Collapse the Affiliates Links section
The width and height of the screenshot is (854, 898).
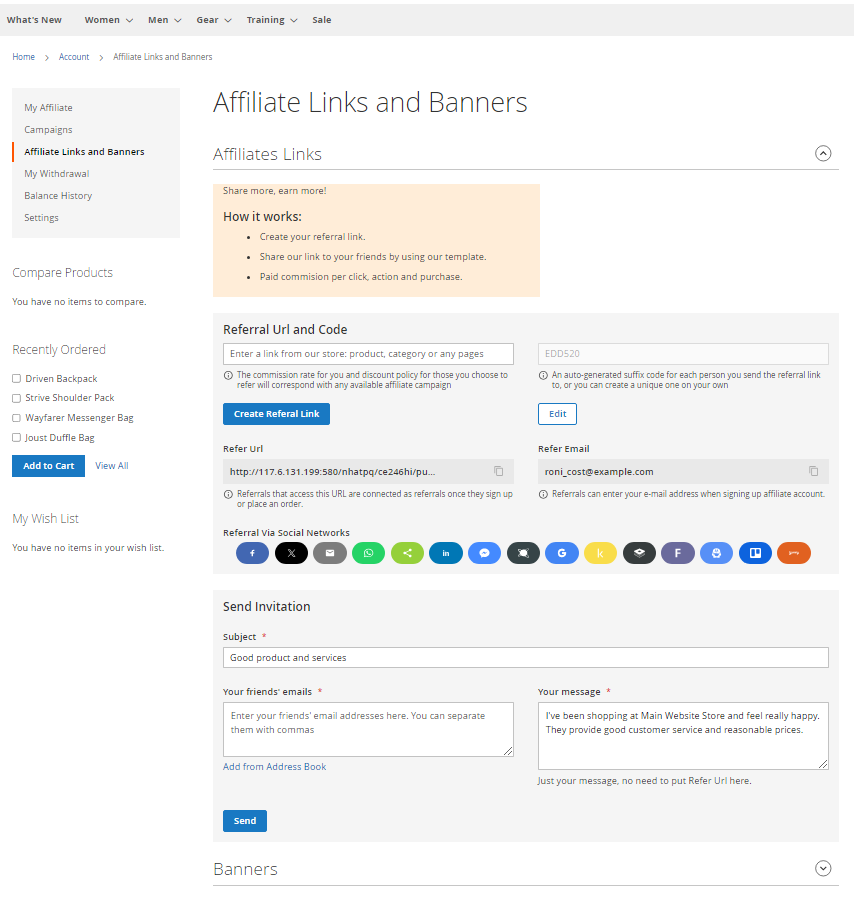823,154
